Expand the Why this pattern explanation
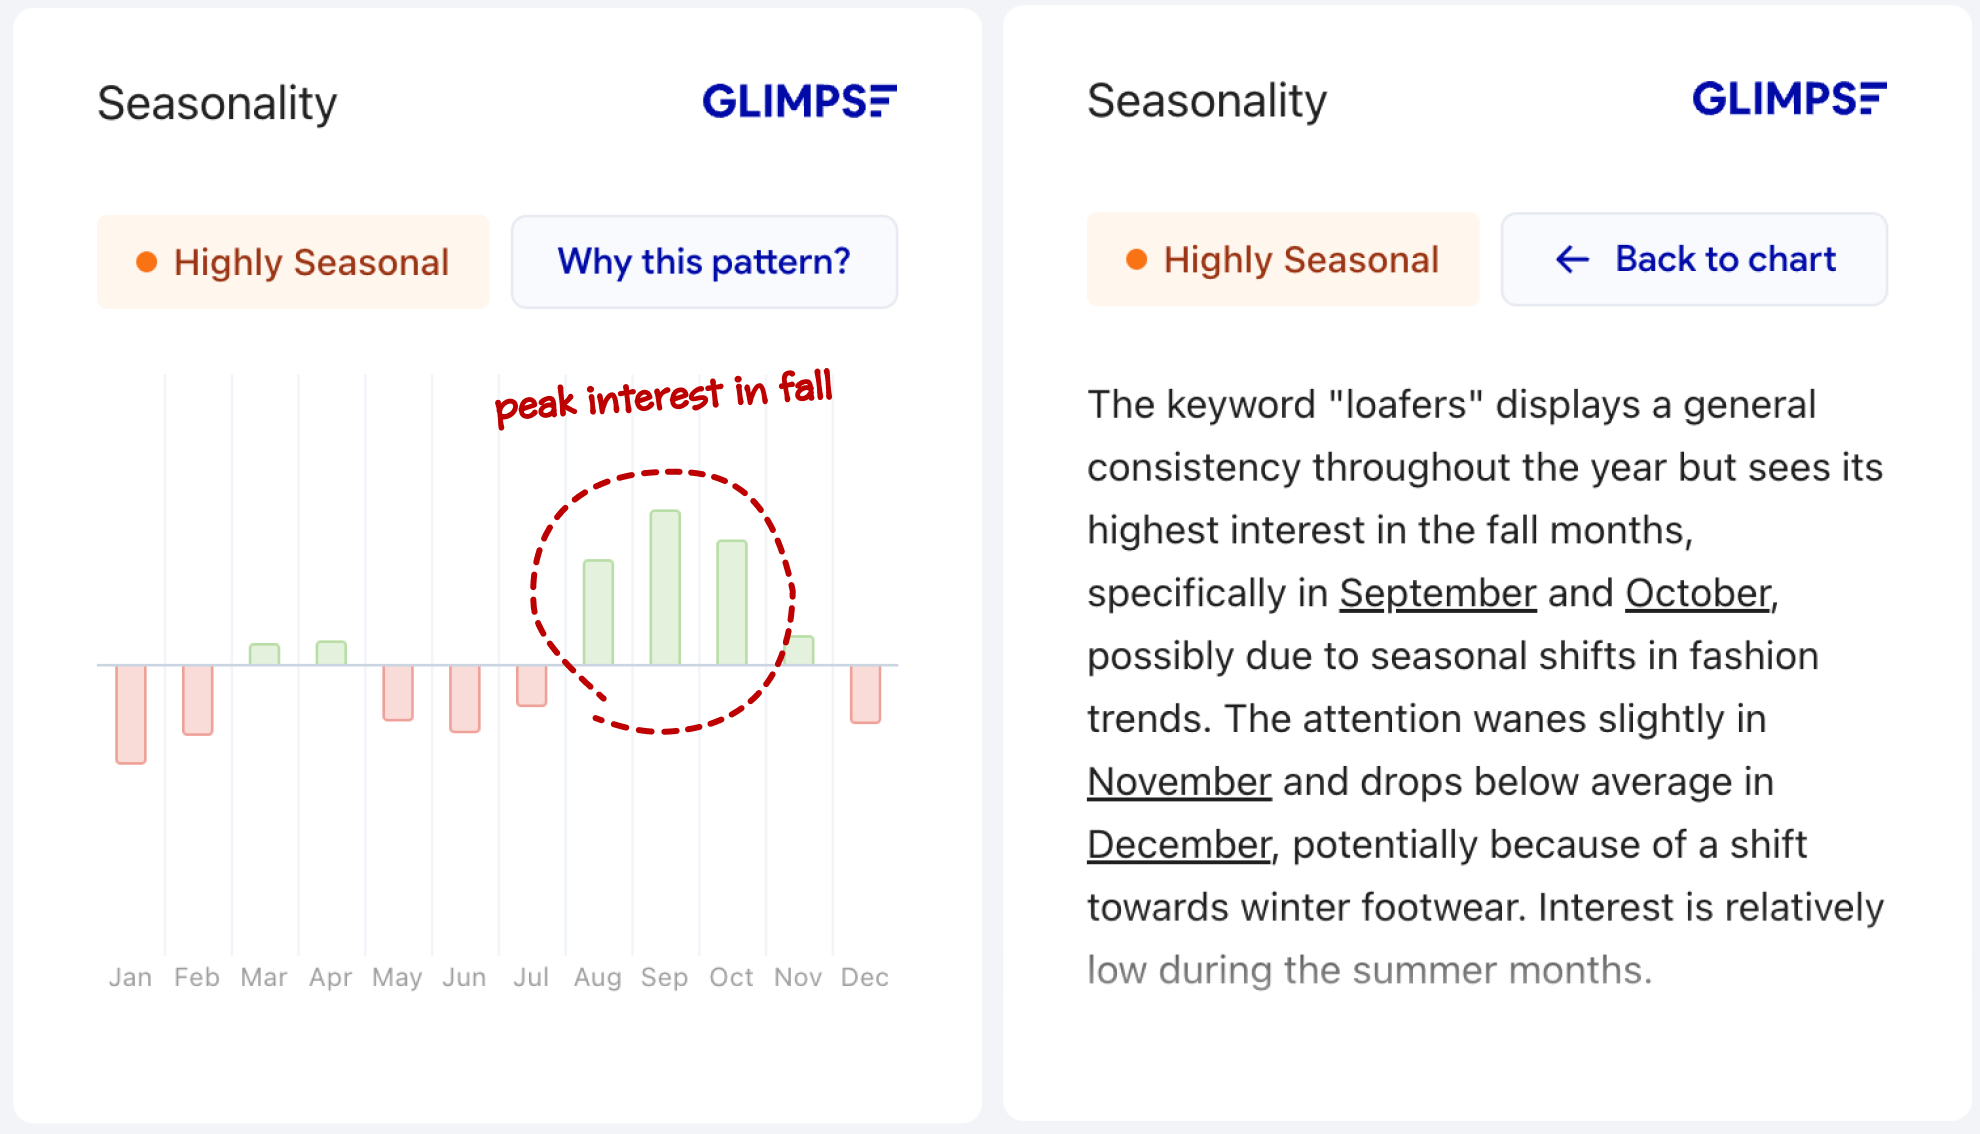Viewport: 1980px width, 1134px height. 706,260
